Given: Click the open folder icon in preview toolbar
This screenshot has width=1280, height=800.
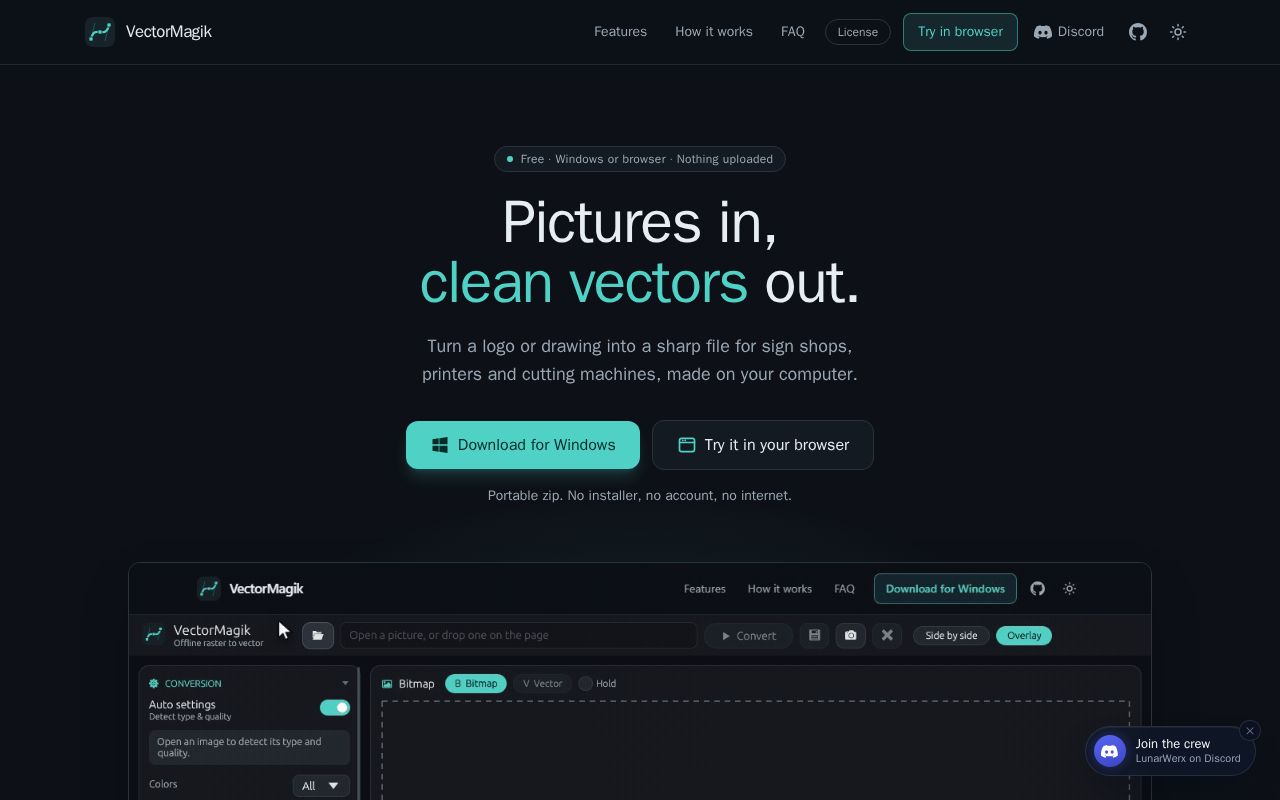Looking at the screenshot, I should point(318,635).
